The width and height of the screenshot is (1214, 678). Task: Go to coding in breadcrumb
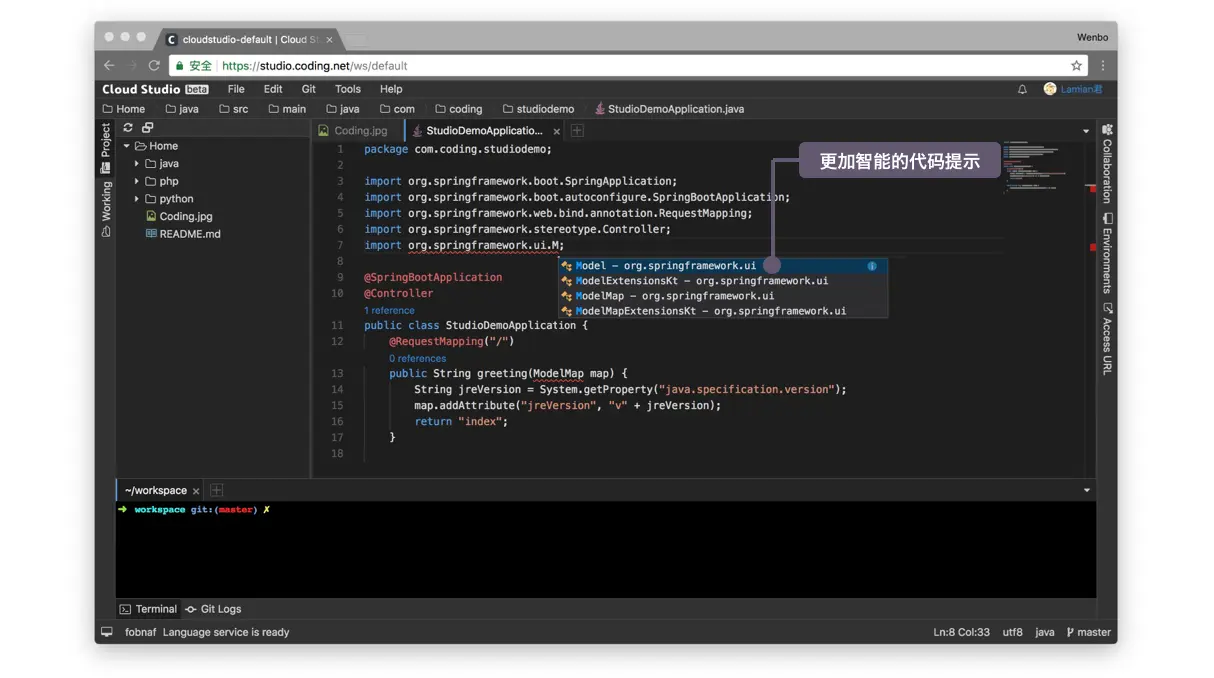458,109
